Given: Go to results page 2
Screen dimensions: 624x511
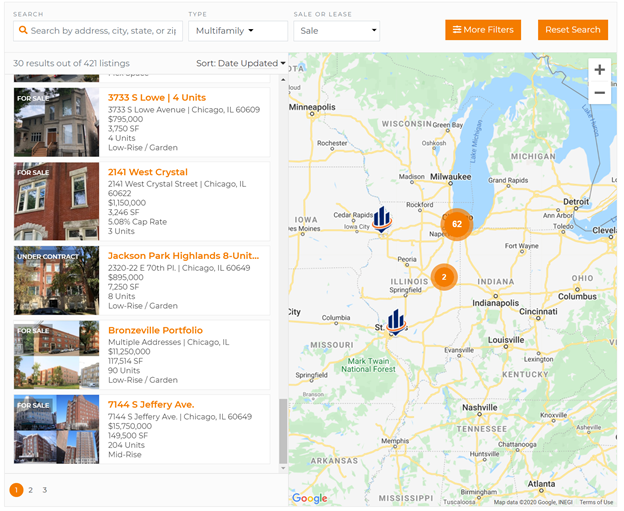Looking at the screenshot, I should pos(31,490).
